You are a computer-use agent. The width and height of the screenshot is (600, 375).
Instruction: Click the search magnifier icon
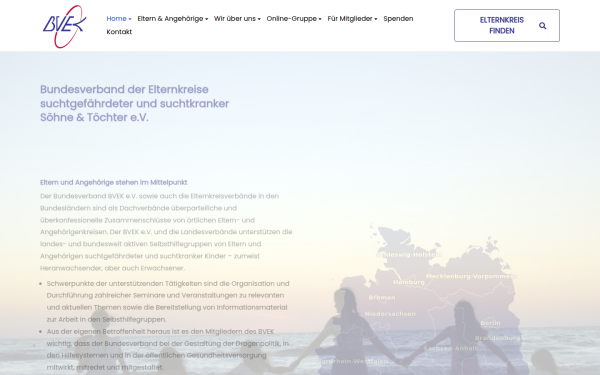coord(542,26)
